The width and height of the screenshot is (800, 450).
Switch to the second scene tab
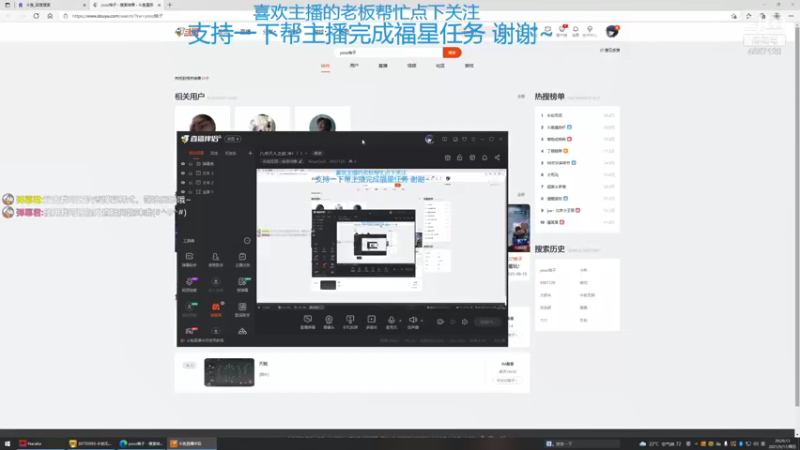pos(214,153)
